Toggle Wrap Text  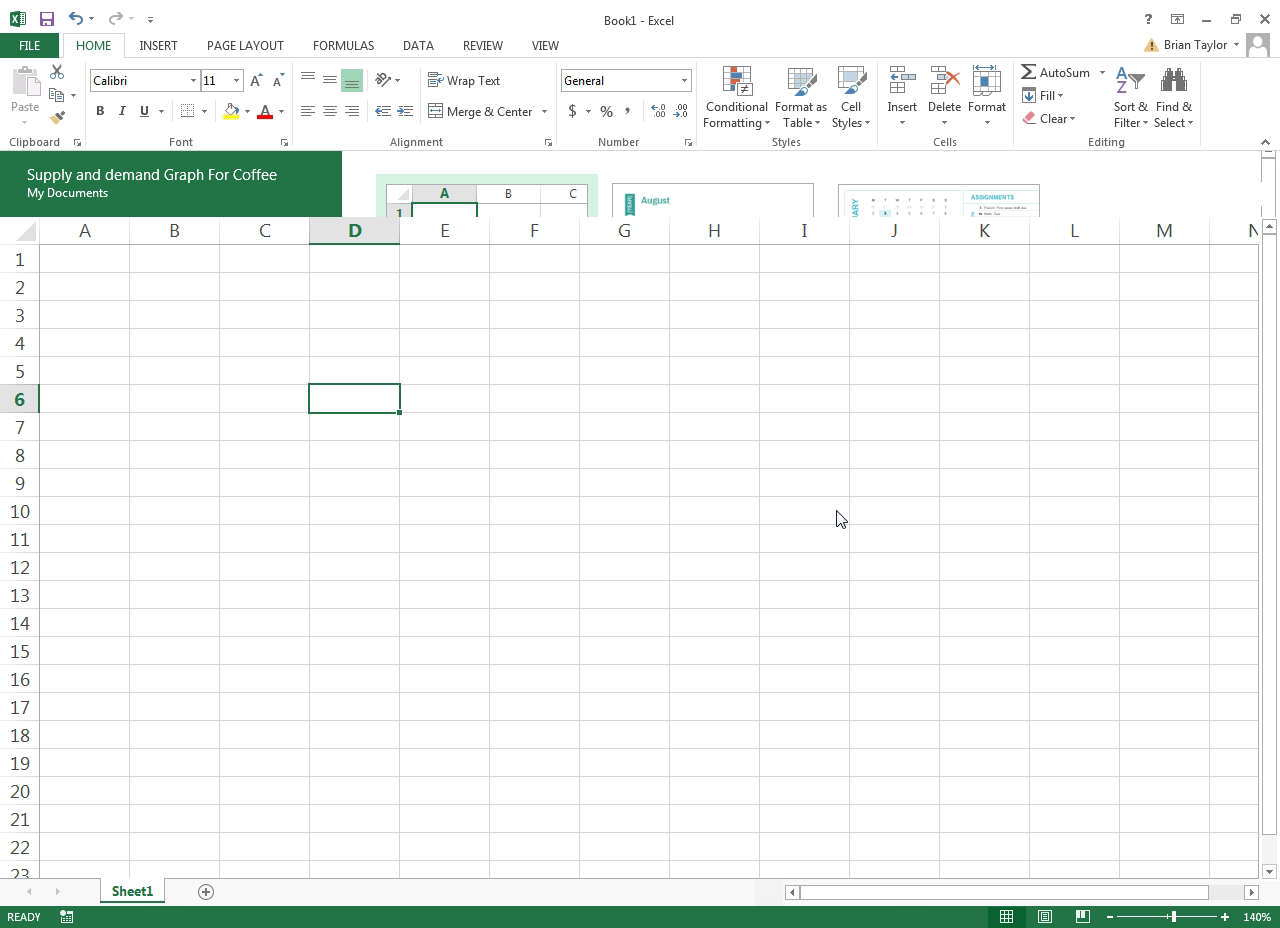click(464, 80)
